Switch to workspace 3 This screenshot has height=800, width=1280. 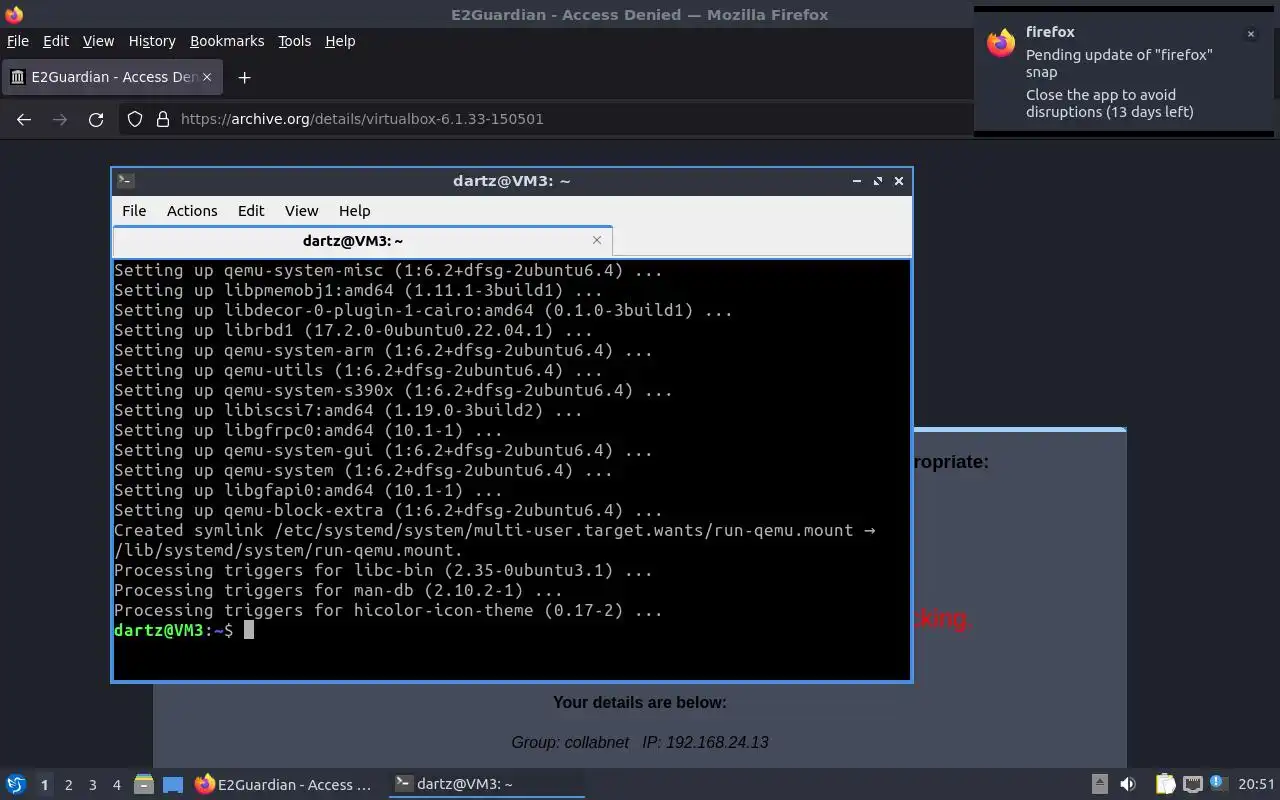(x=93, y=785)
